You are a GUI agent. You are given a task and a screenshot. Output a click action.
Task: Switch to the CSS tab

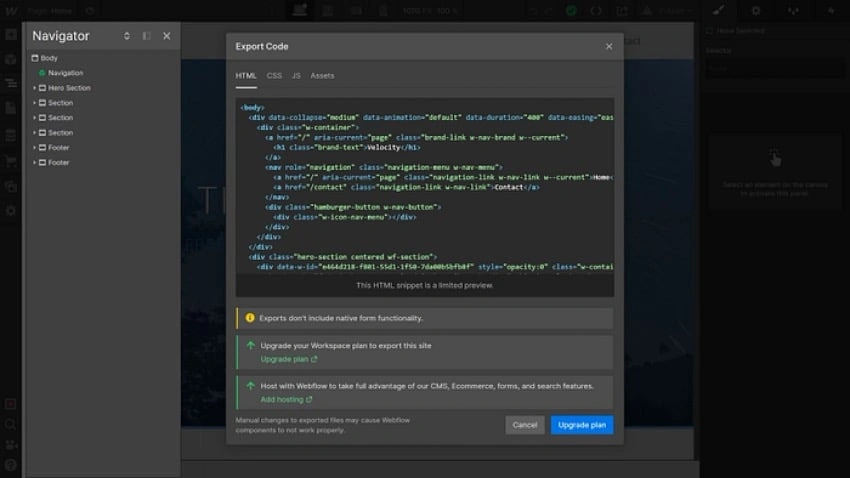pyautogui.click(x=274, y=76)
